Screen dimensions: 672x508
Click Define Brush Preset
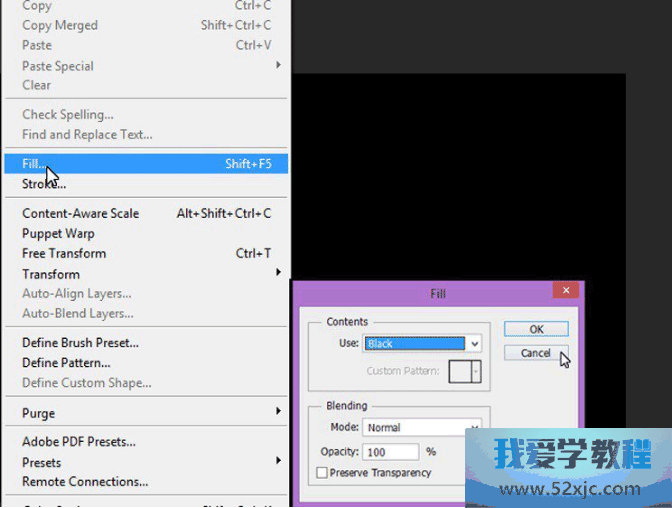pyautogui.click(x=80, y=343)
